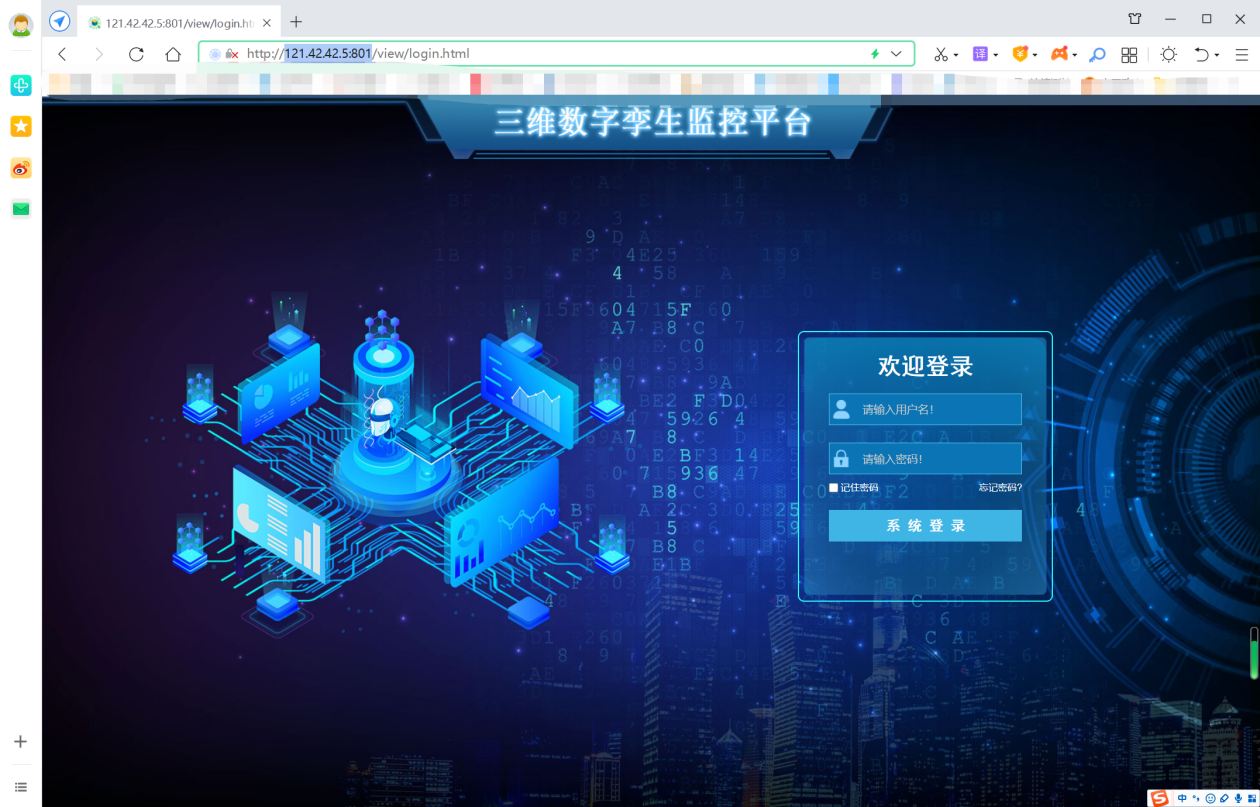Open the teal plus-cross sidebar app
This screenshot has width=1260, height=807.
(x=21, y=85)
